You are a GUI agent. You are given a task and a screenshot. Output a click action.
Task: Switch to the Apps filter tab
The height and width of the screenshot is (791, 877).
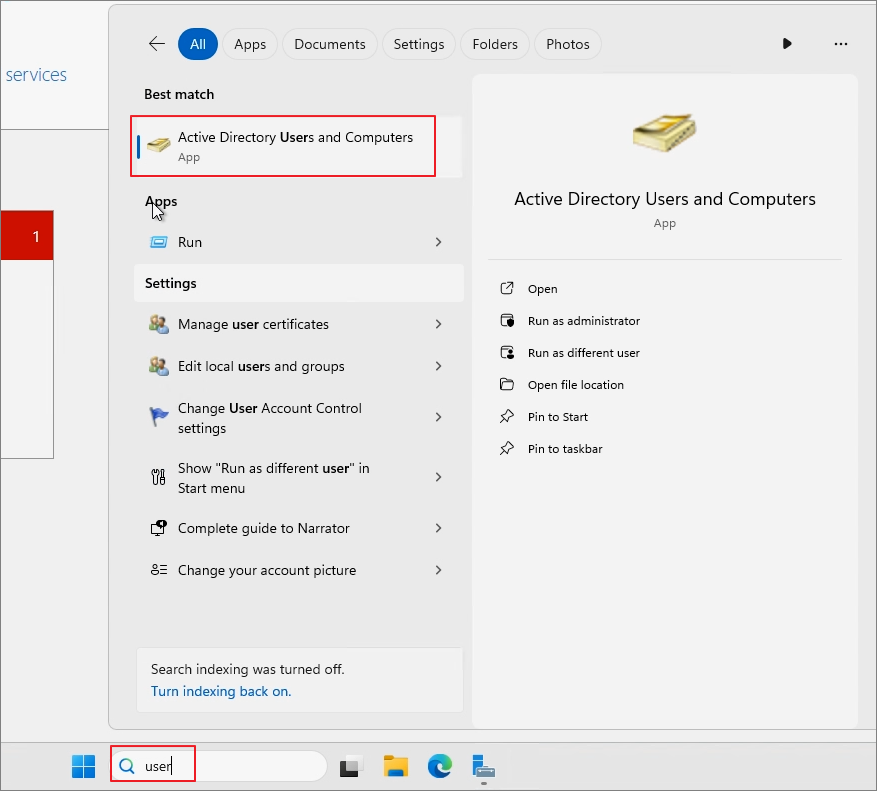click(250, 44)
